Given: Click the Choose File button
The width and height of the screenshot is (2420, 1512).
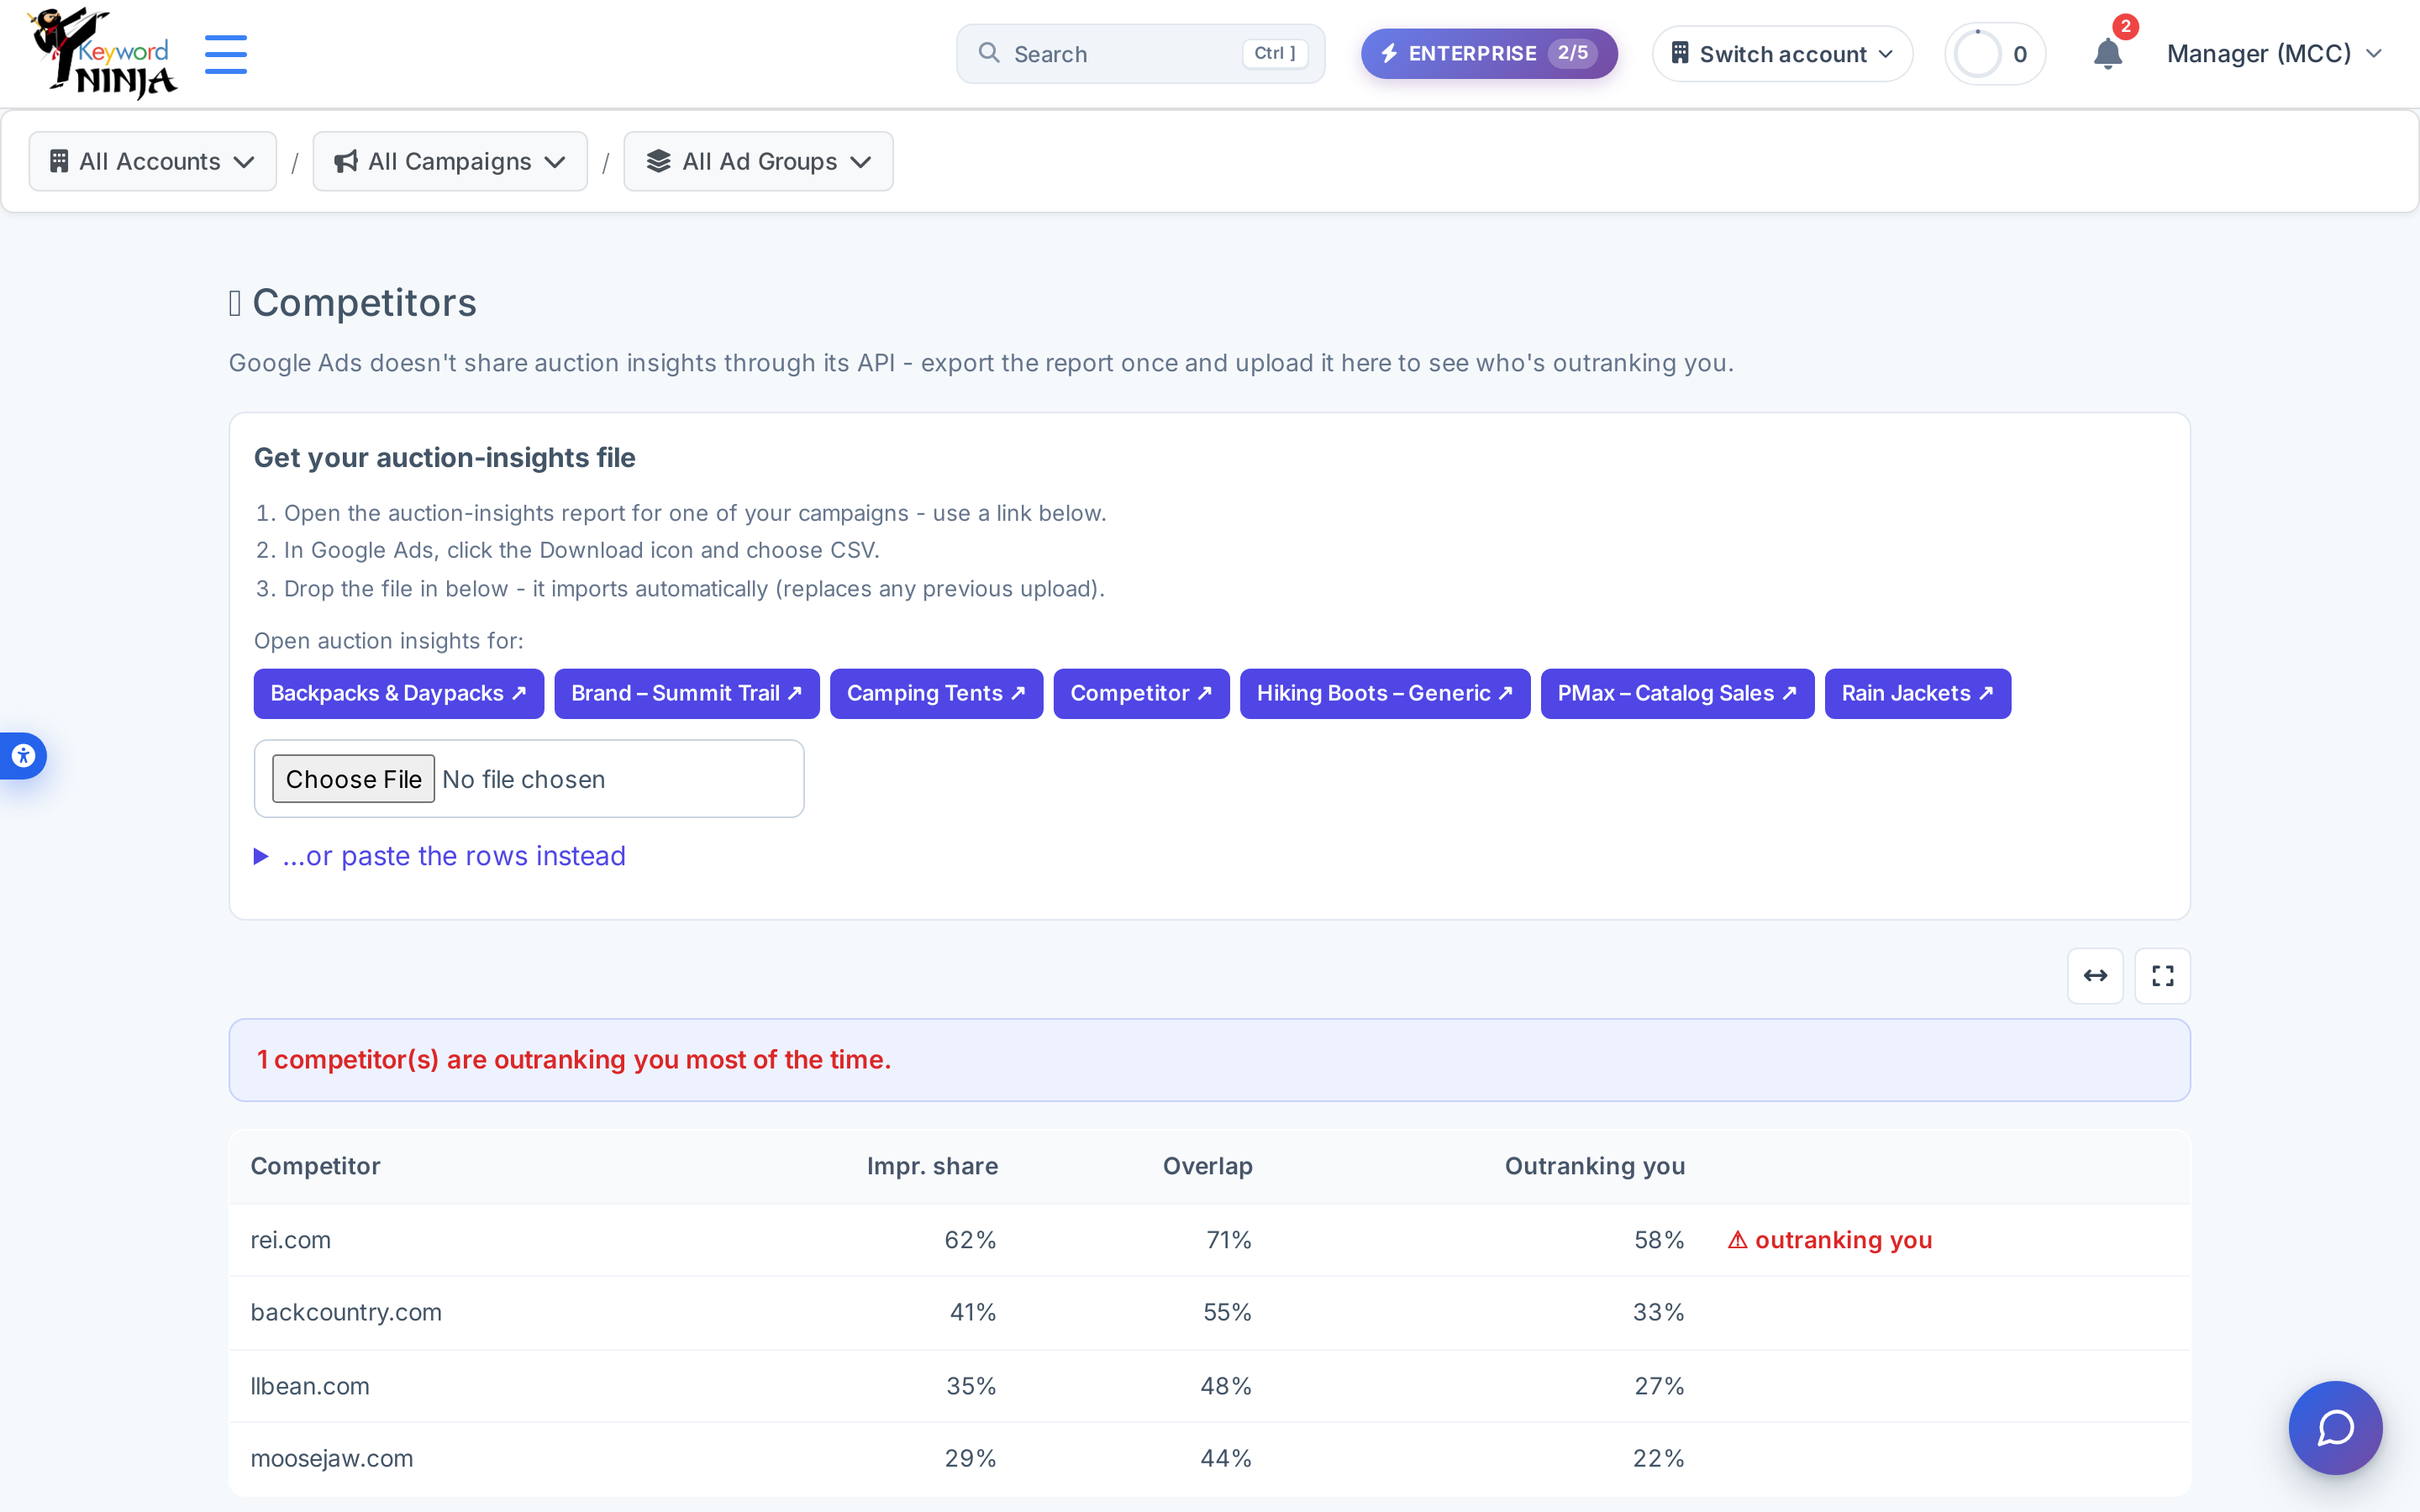Looking at the screenshot, I should (x=353, y=779).
